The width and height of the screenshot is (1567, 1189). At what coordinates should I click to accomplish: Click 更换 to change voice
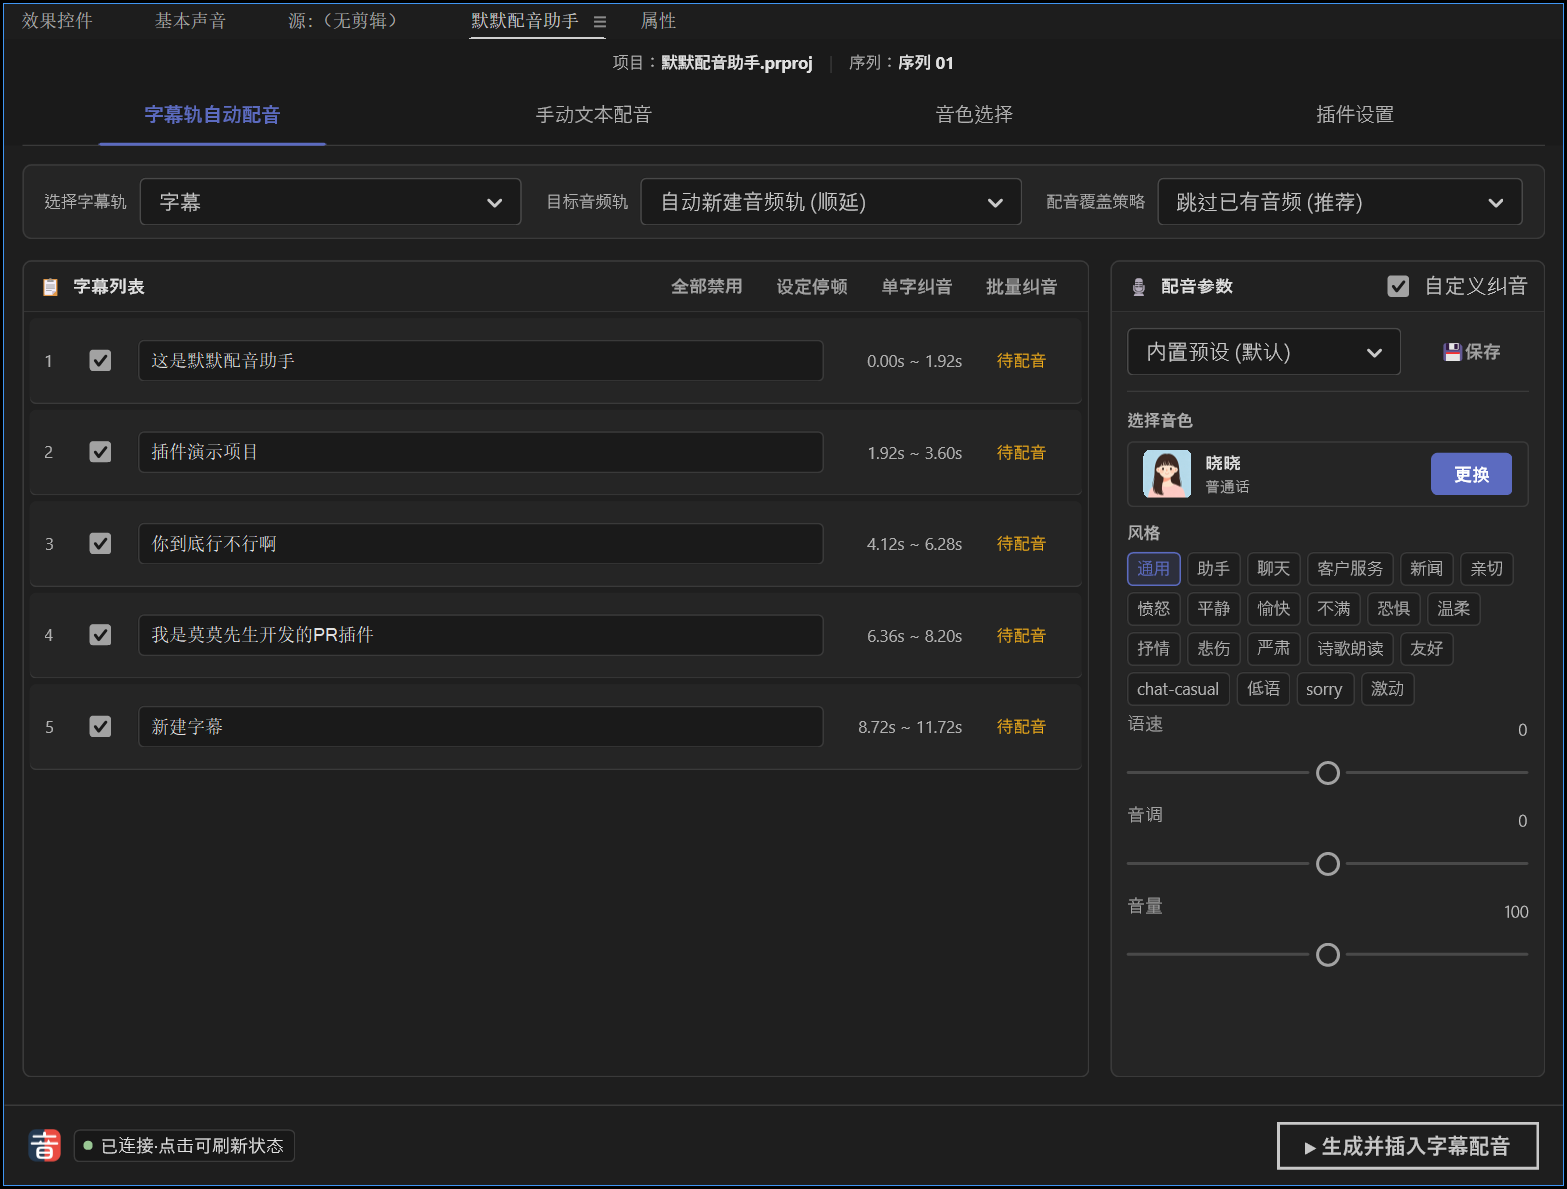(x=1471, y=474)
